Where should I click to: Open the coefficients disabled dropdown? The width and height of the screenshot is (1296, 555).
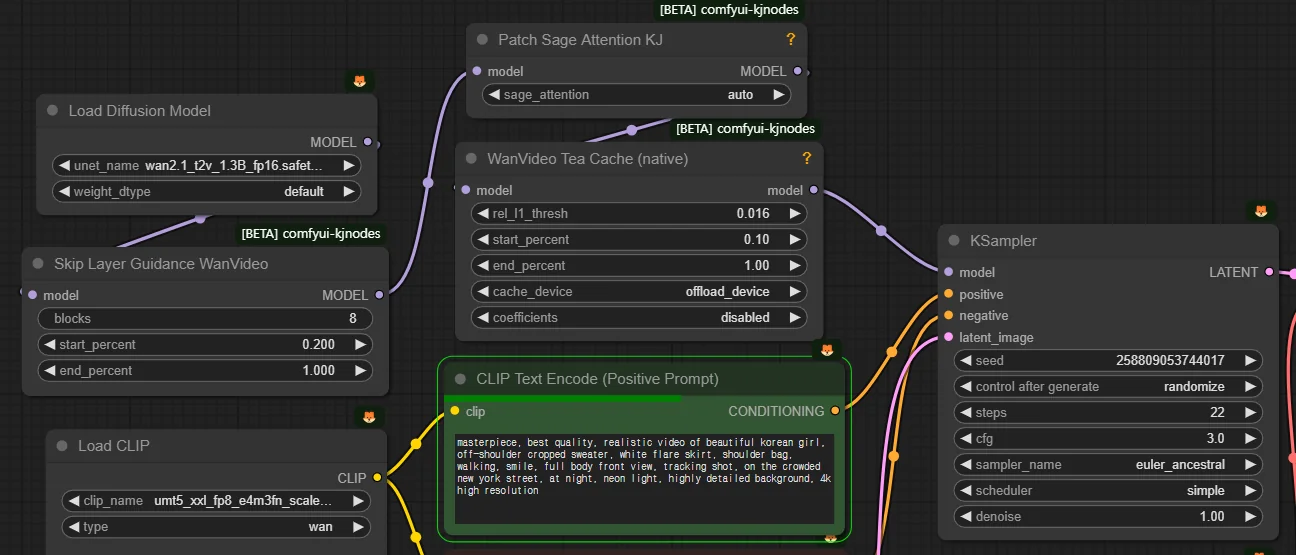639,317
